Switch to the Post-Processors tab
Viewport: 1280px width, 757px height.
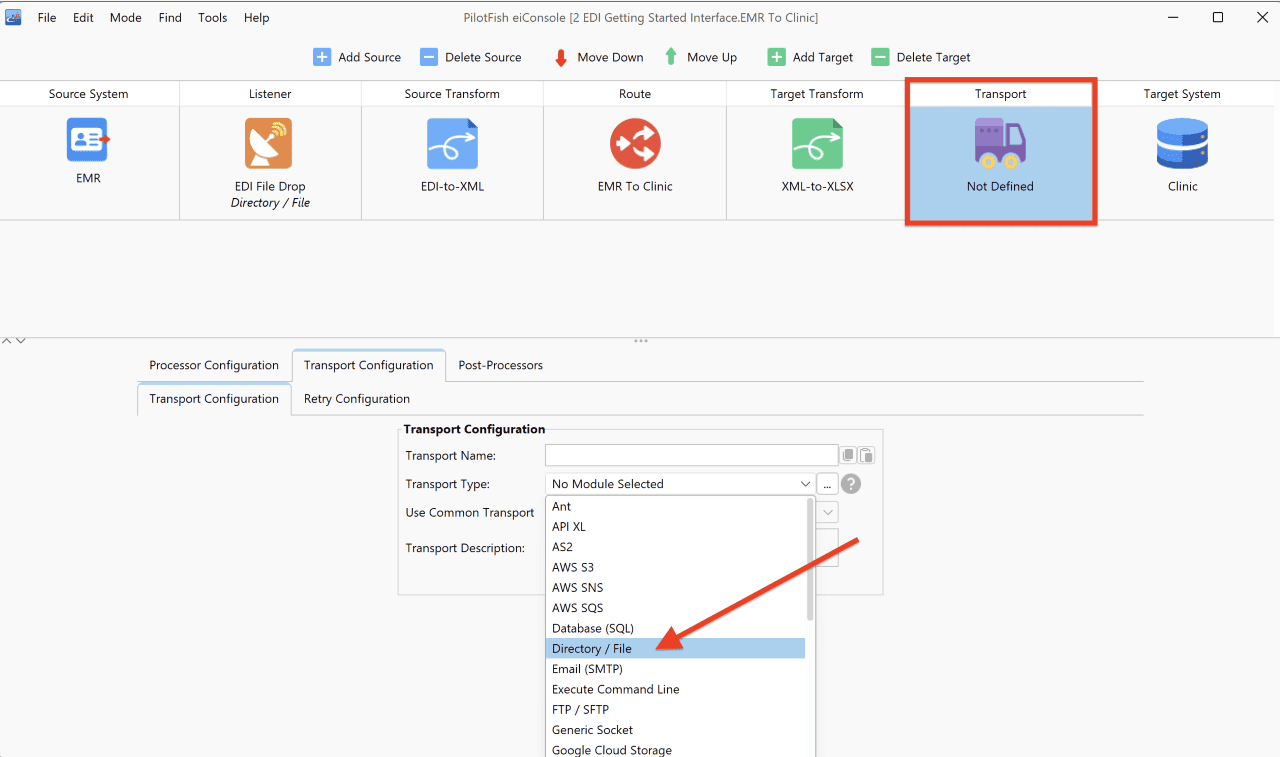[x=500, y=365]
